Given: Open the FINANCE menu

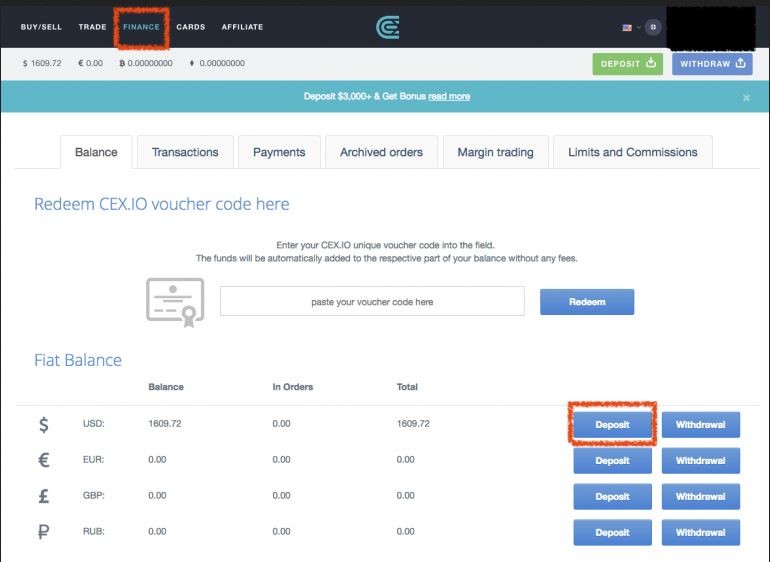Looking at the screenshot, I should (x=141, y=27).
